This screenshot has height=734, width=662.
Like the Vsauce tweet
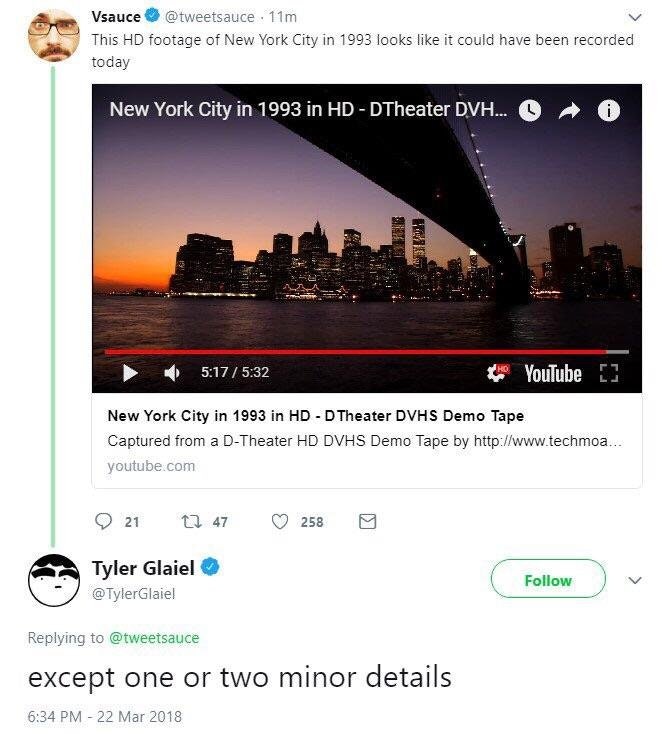[280, 521]
